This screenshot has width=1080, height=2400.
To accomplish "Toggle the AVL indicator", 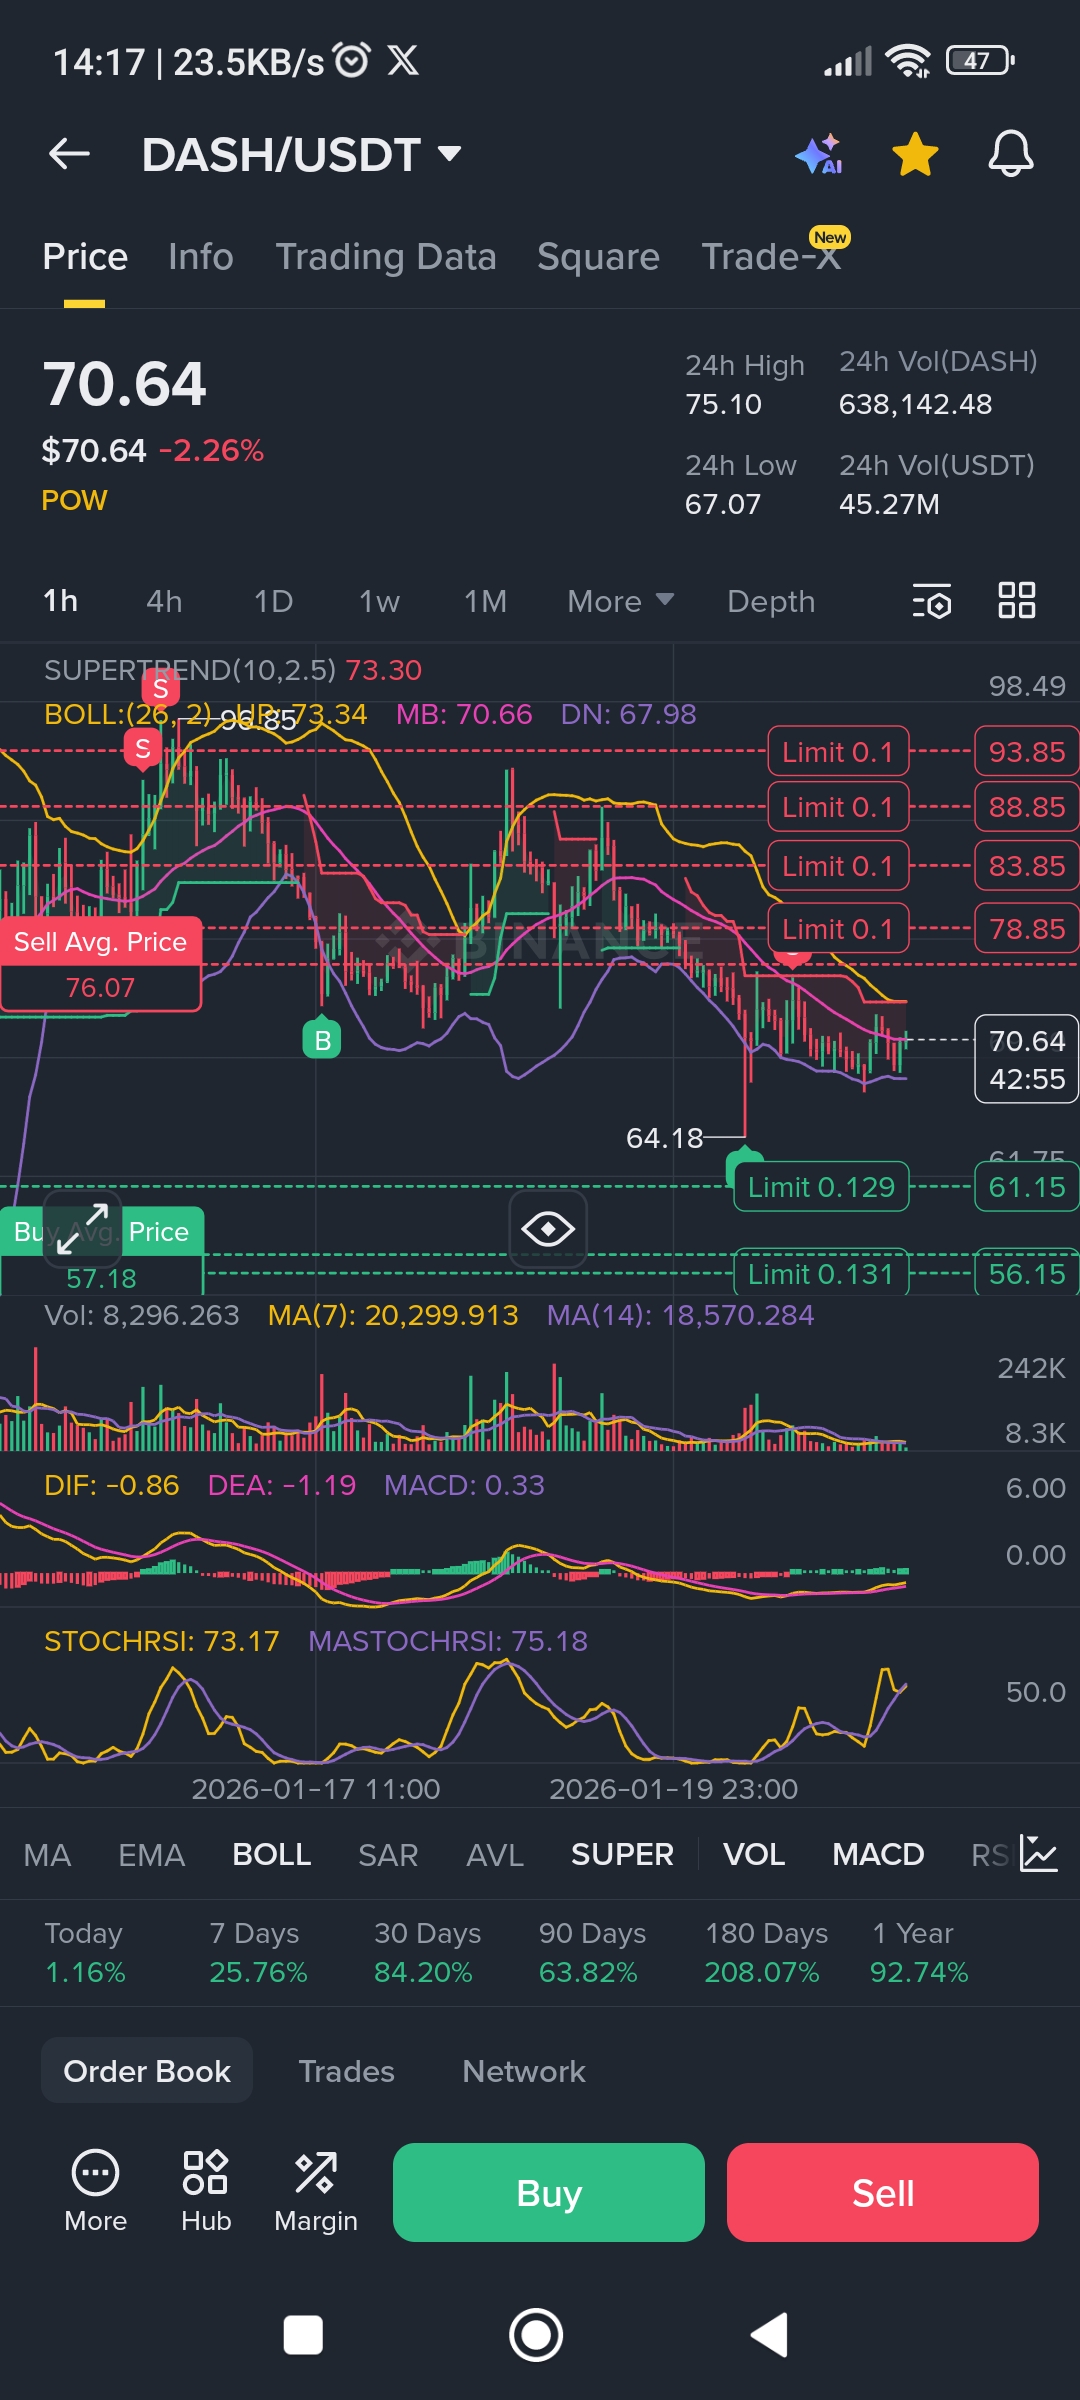I will [494, 1855].
